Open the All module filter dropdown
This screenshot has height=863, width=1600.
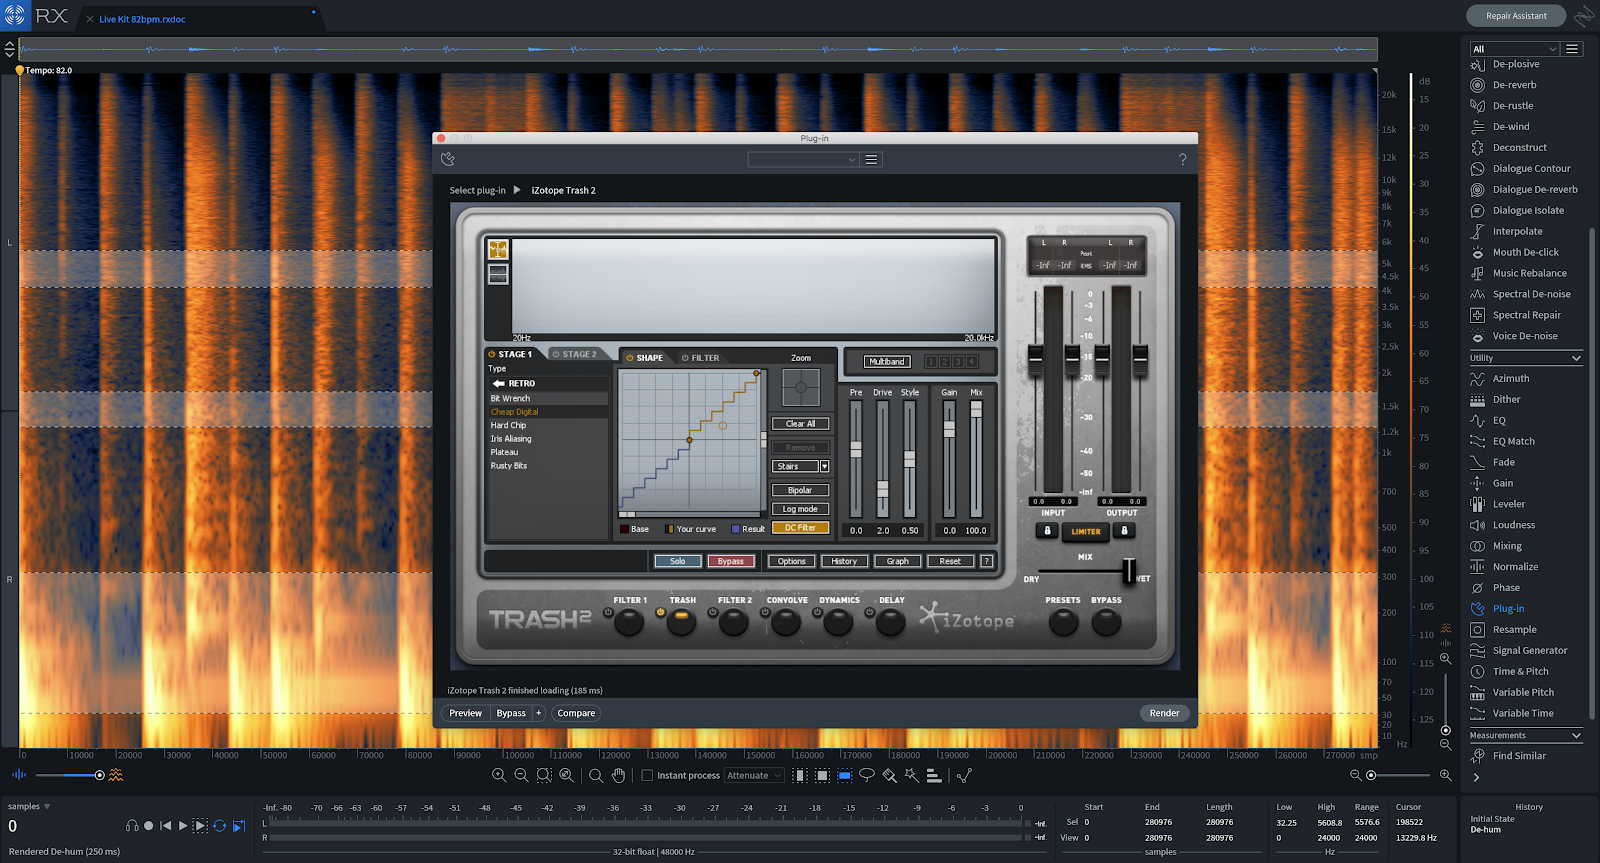(x=1514, y=49)
